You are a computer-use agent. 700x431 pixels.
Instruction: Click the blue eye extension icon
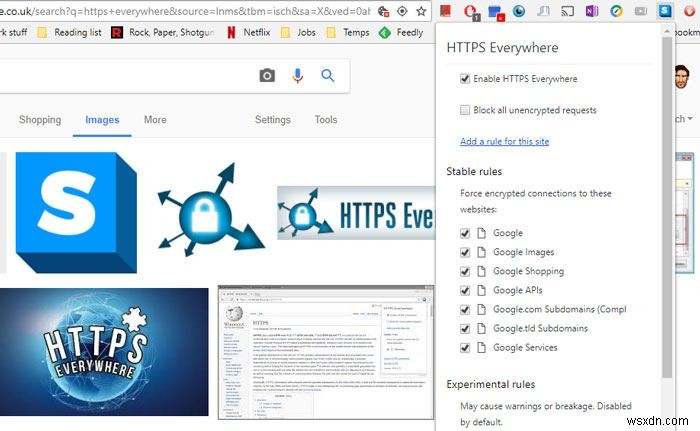[x=519, y=11]
